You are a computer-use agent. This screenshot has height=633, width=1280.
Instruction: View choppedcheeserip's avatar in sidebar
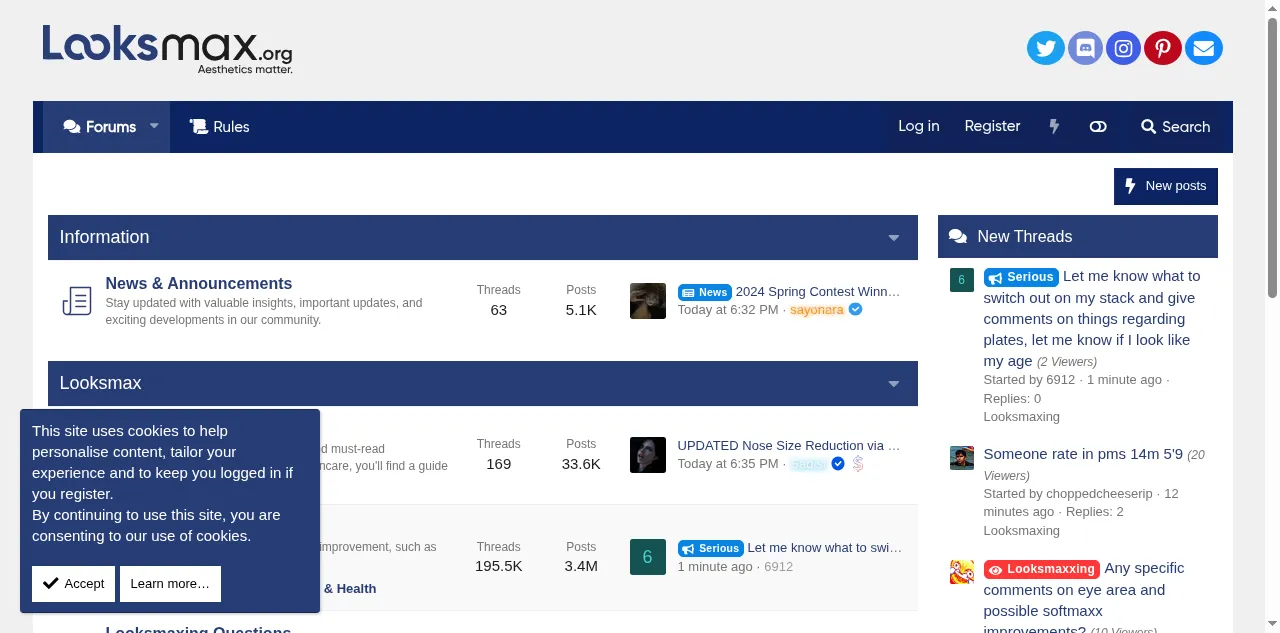(961, 458)
